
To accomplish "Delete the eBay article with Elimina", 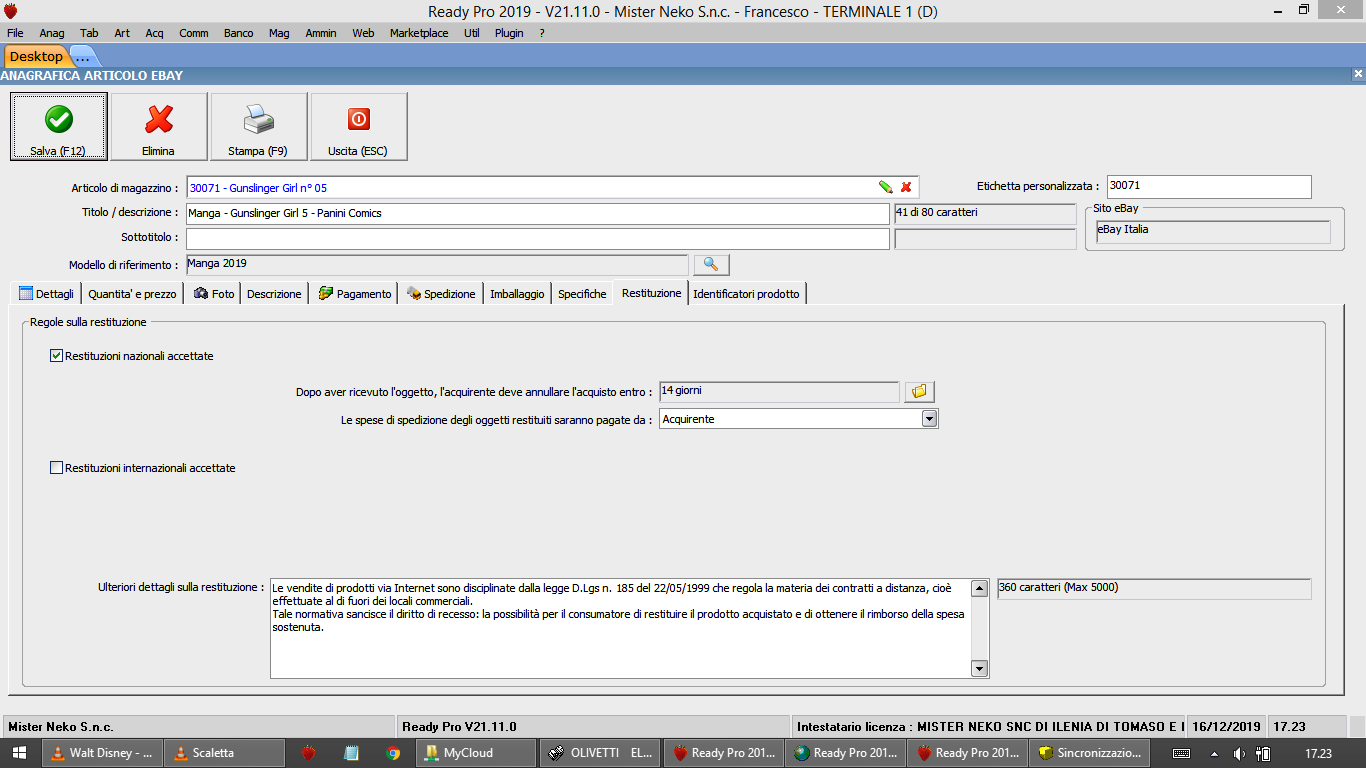I will [159, 127].
